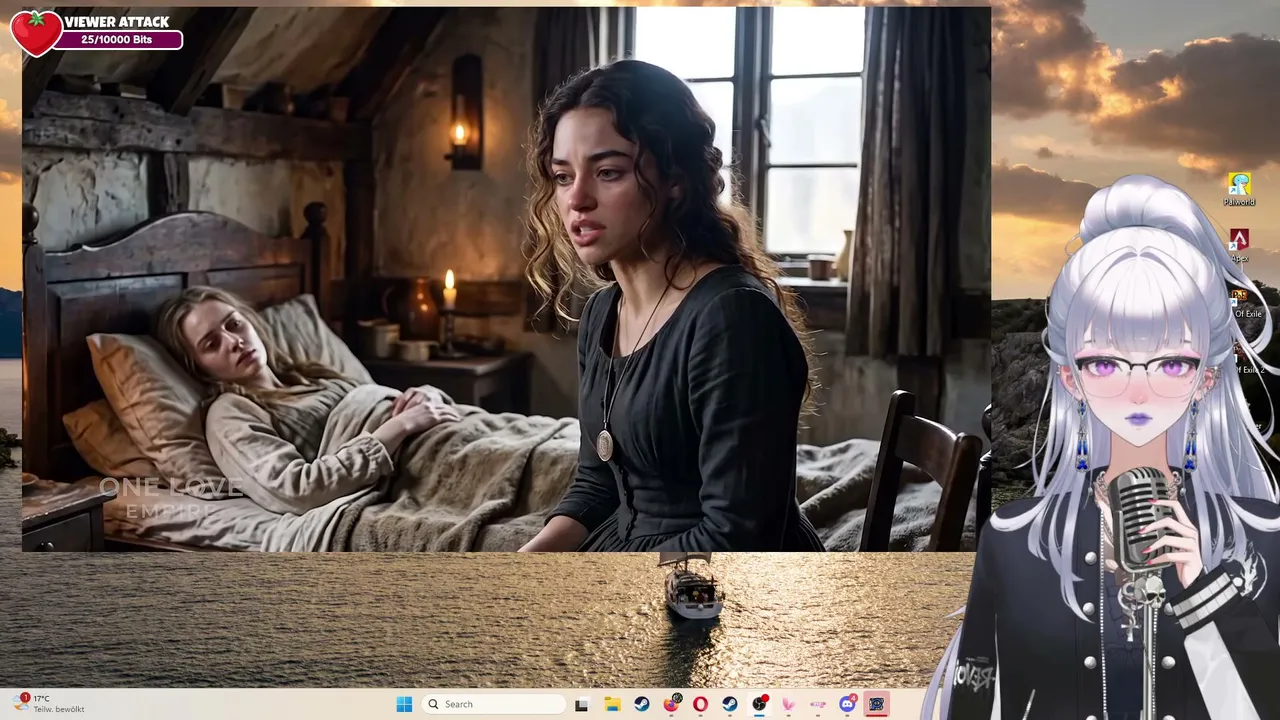Click the 25/10000 Bits progress bar

pos(118,40)
